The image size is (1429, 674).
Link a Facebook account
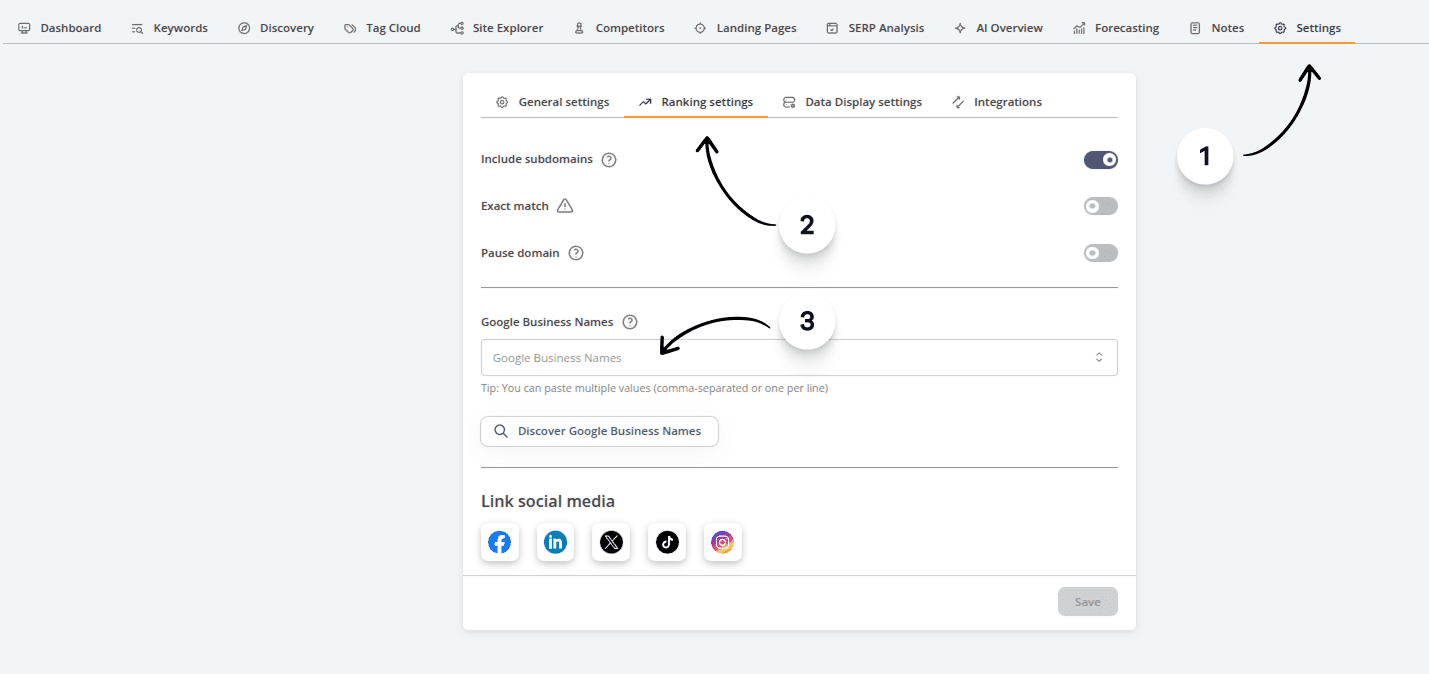point(499,542)
